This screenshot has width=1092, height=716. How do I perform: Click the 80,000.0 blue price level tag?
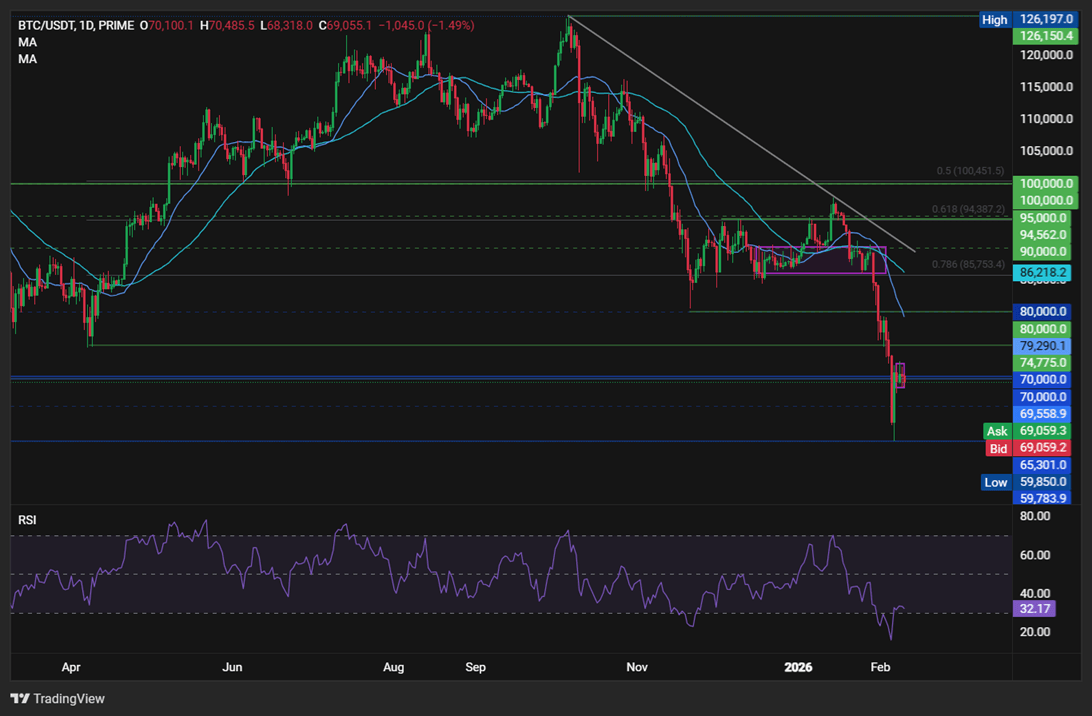(1043, 311)
